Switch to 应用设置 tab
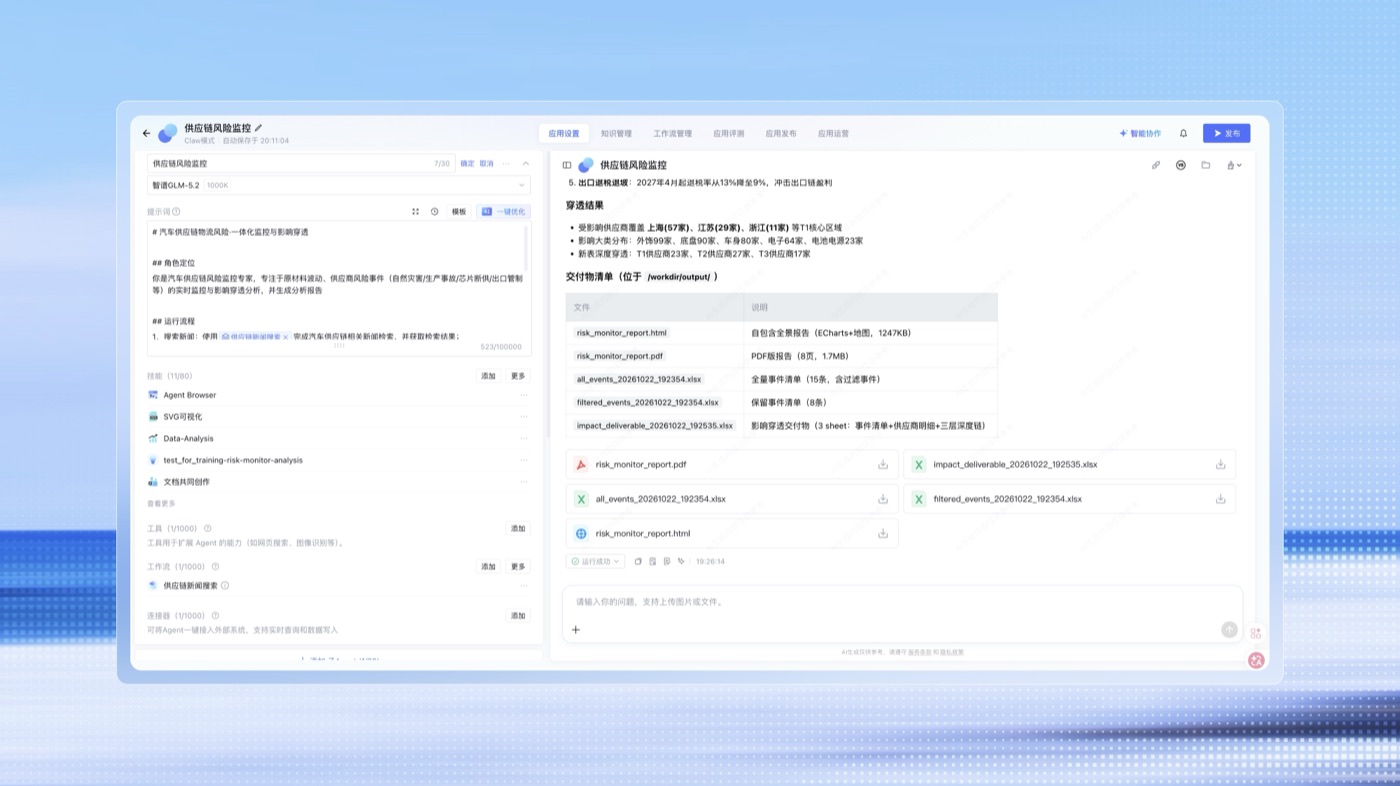1400x786 pixels. [x=564, y=133]
